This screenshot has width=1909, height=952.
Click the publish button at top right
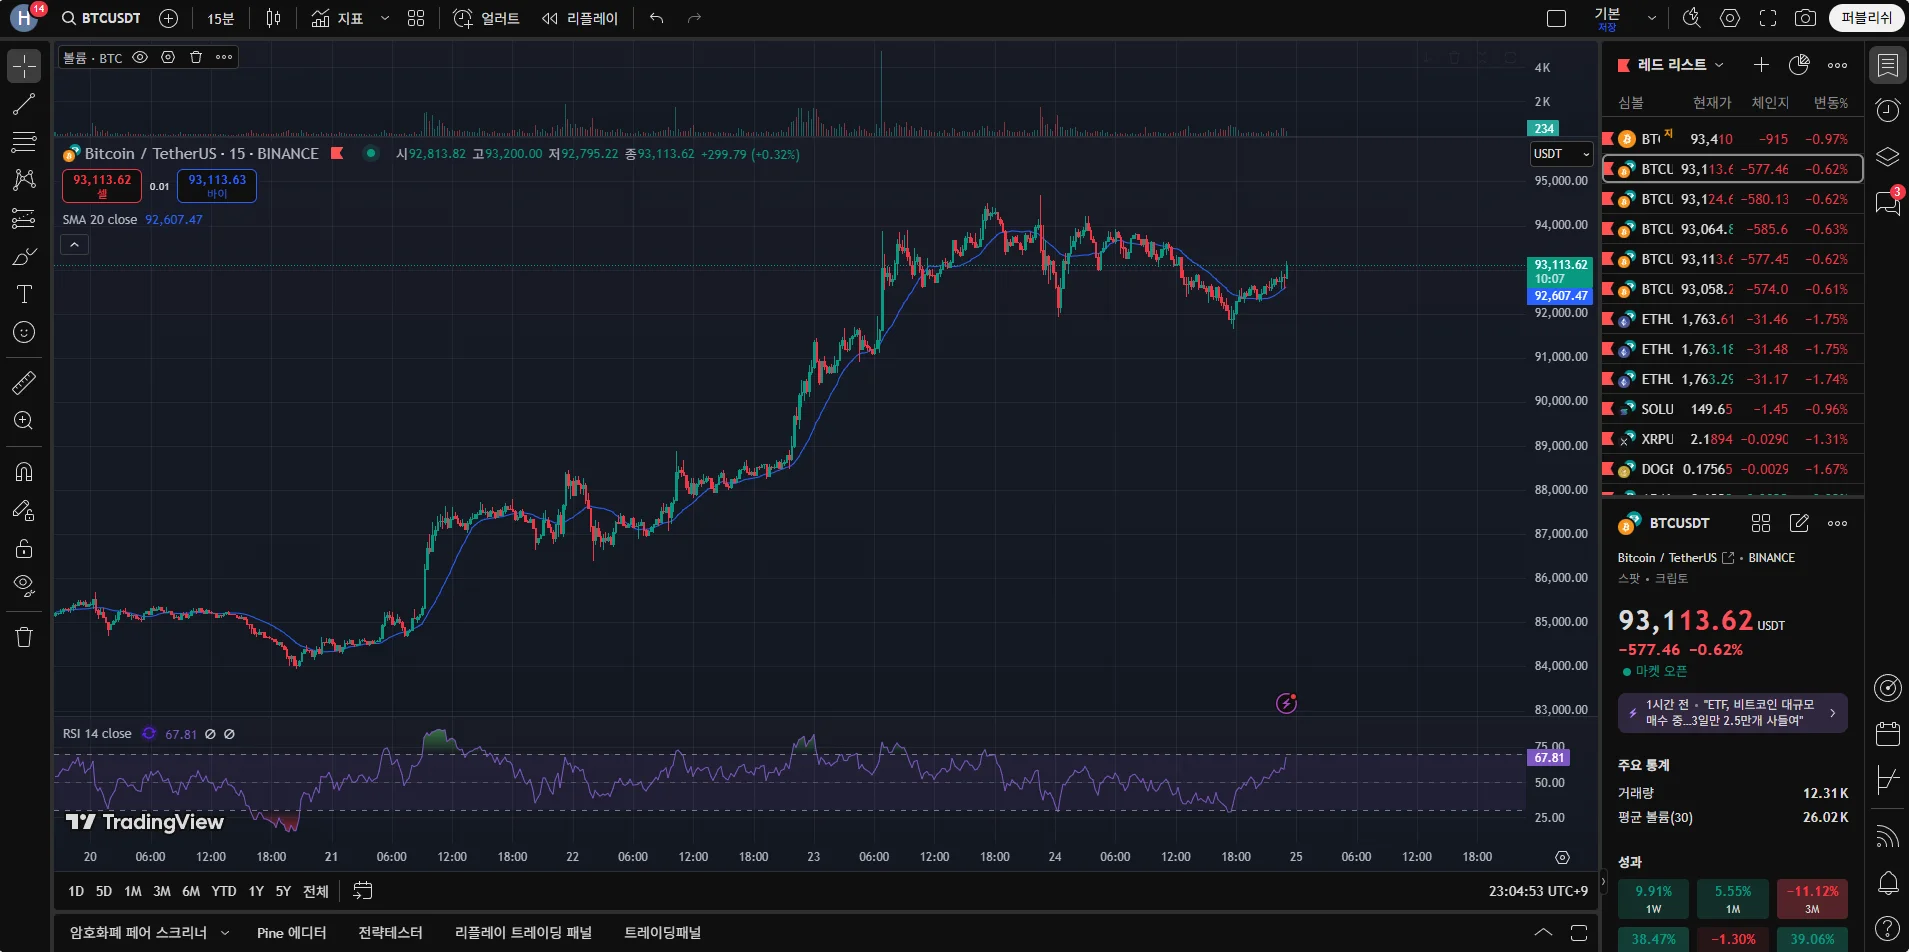tap(1866, 18)
